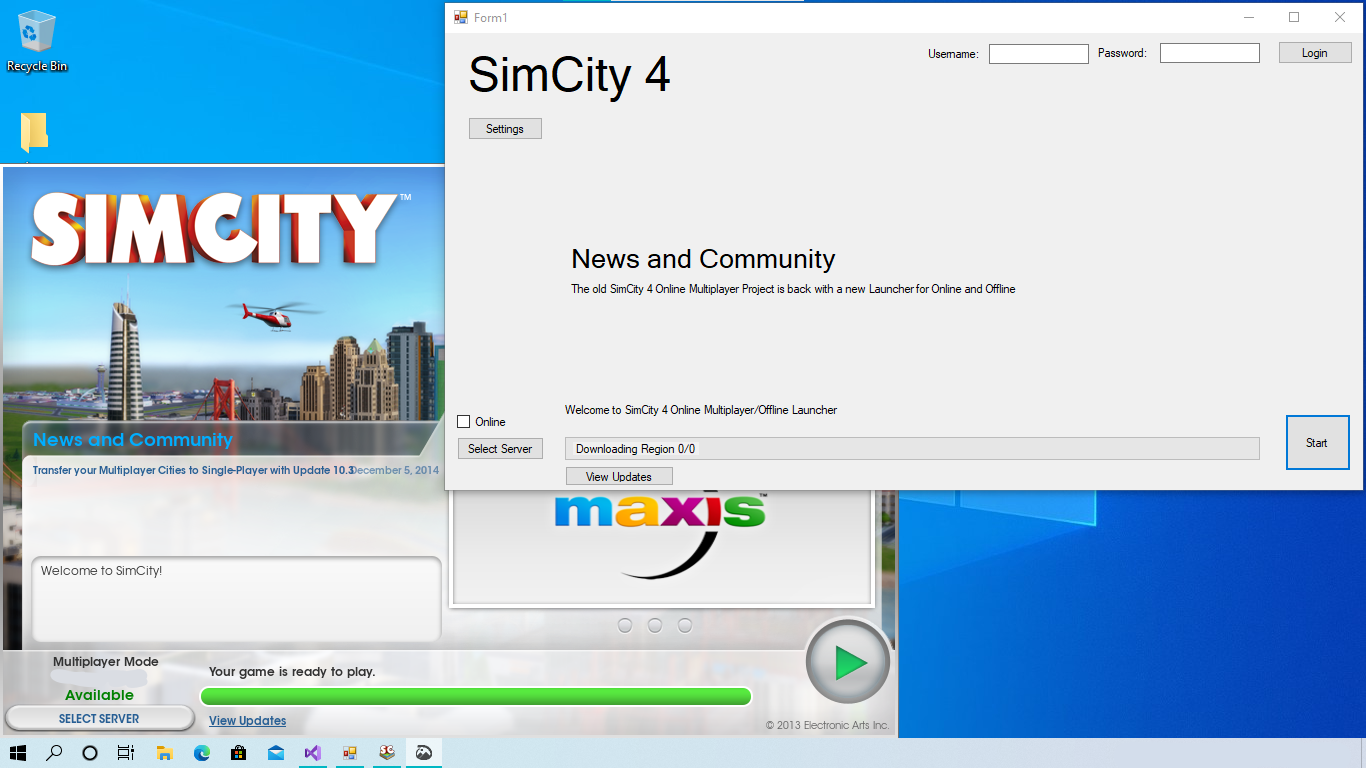Viewport: 1366px width, 768px height.
Task: Select the first carousel dot under Maxis banner
Action: [x=625, y=625]
